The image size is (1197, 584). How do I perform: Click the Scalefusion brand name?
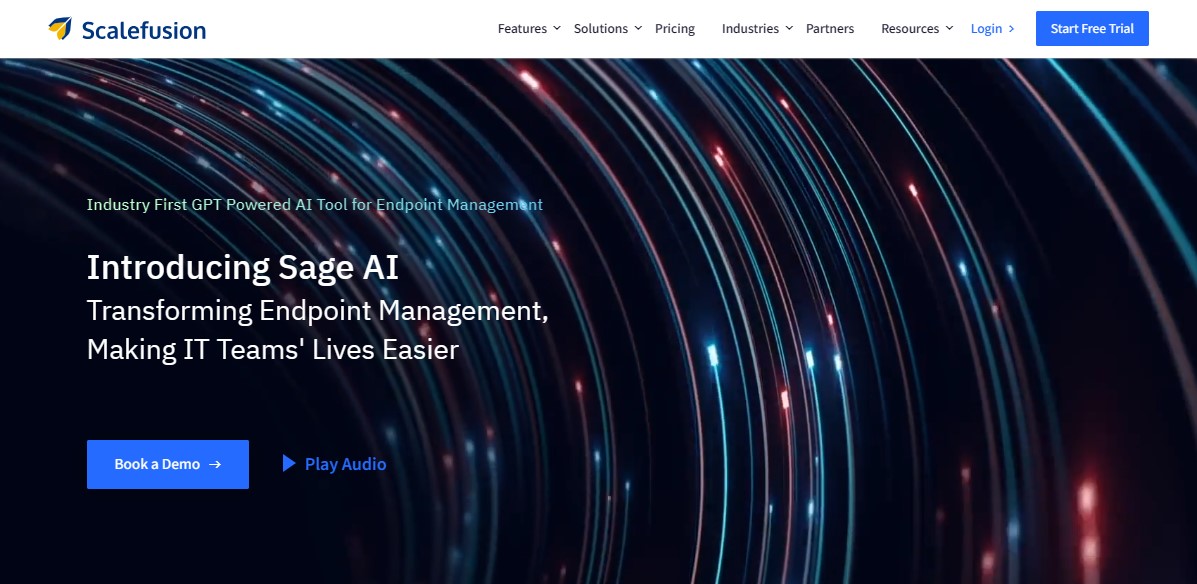[x=144, y=30]
